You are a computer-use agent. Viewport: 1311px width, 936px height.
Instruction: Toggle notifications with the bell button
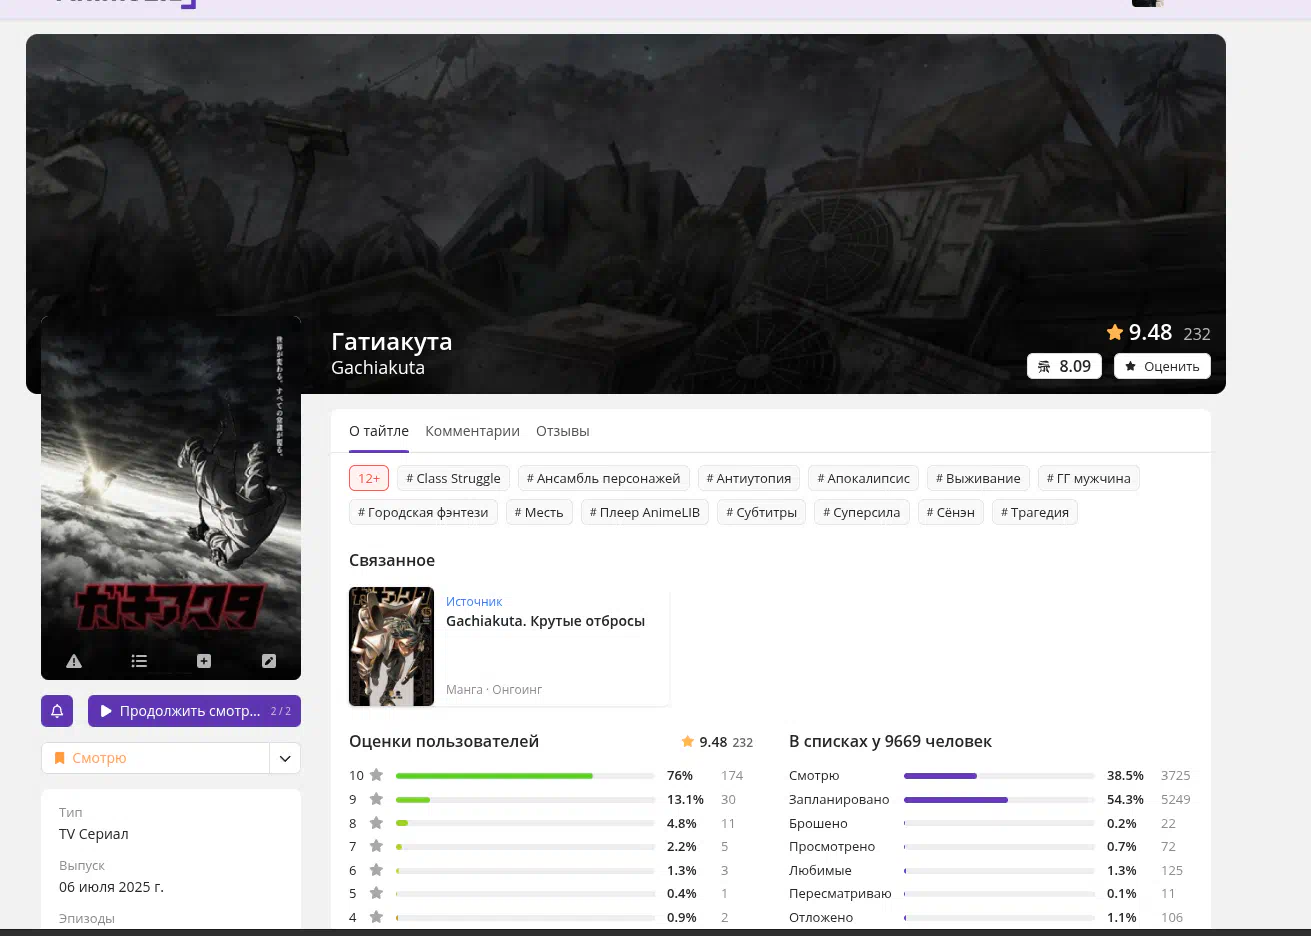57,711
